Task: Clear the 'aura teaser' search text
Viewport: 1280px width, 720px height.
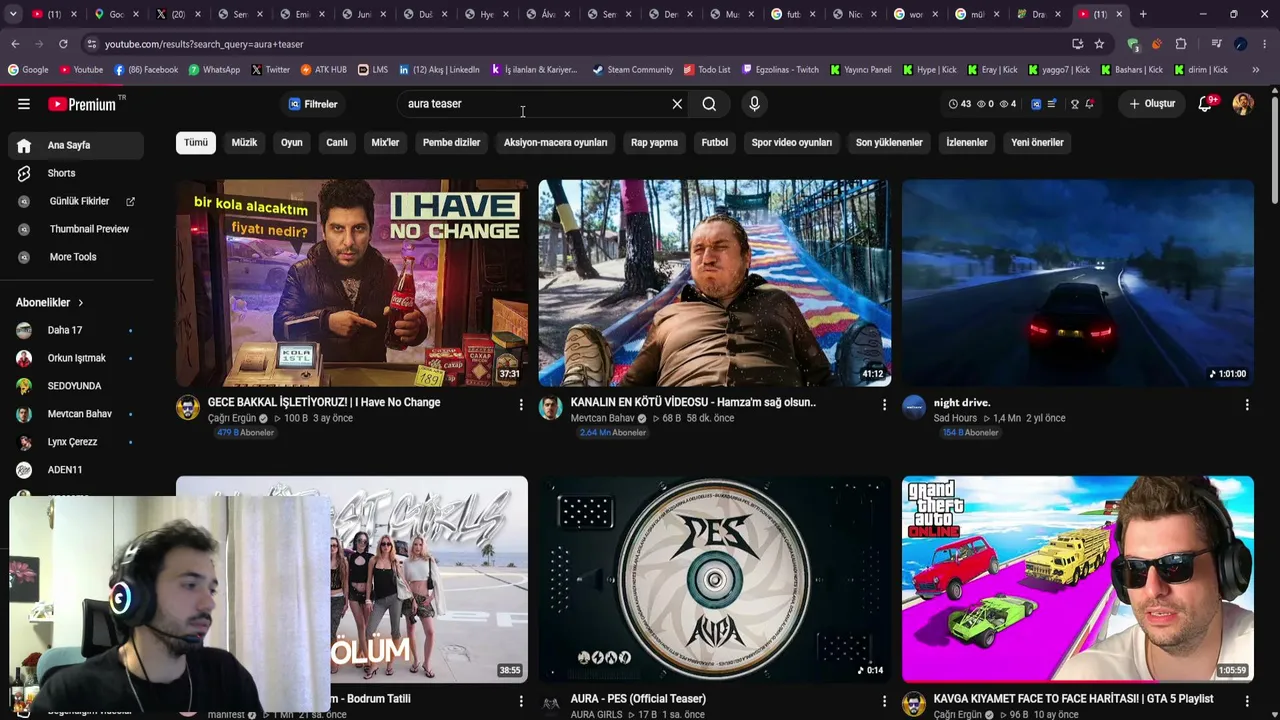Action: pos(677,104)
